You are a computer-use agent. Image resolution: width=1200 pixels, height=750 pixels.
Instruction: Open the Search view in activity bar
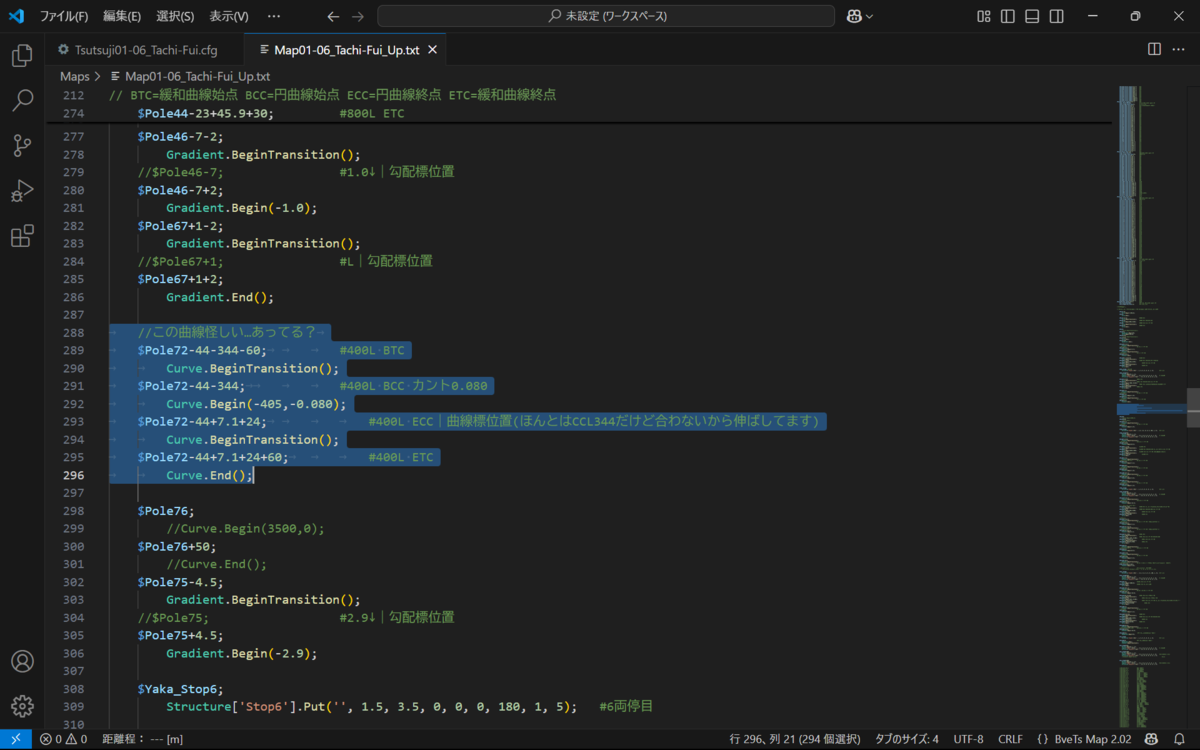tap(22, 100)
